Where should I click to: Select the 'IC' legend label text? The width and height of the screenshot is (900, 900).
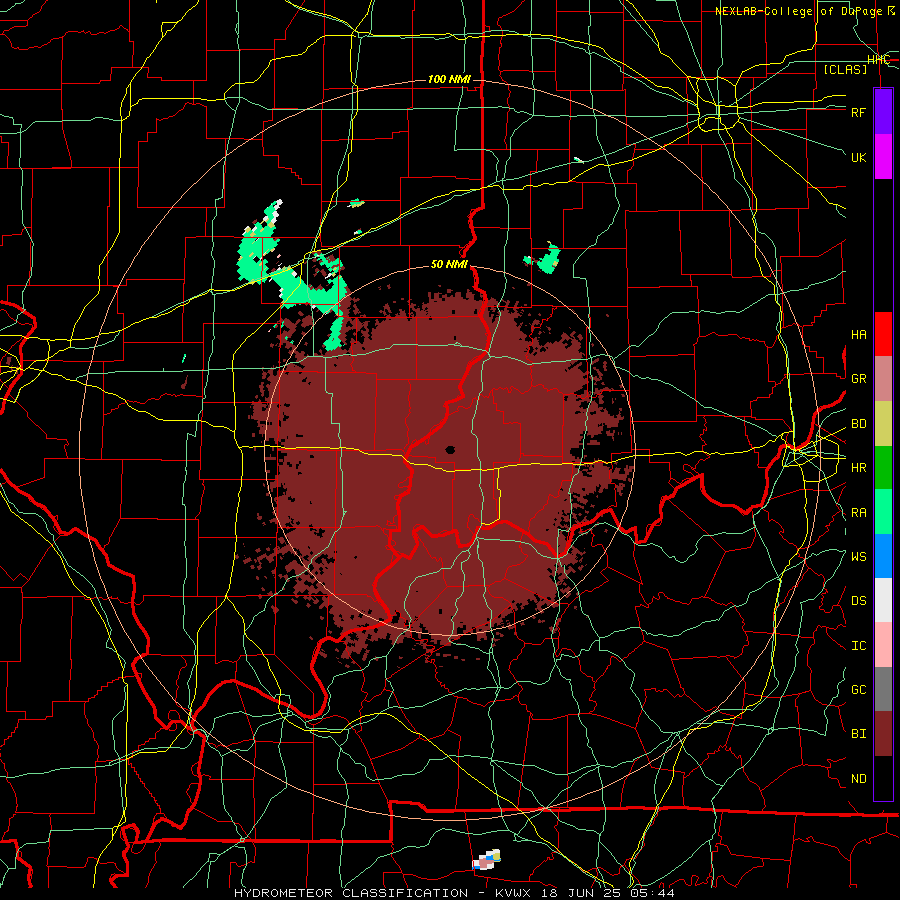(858, 646)
